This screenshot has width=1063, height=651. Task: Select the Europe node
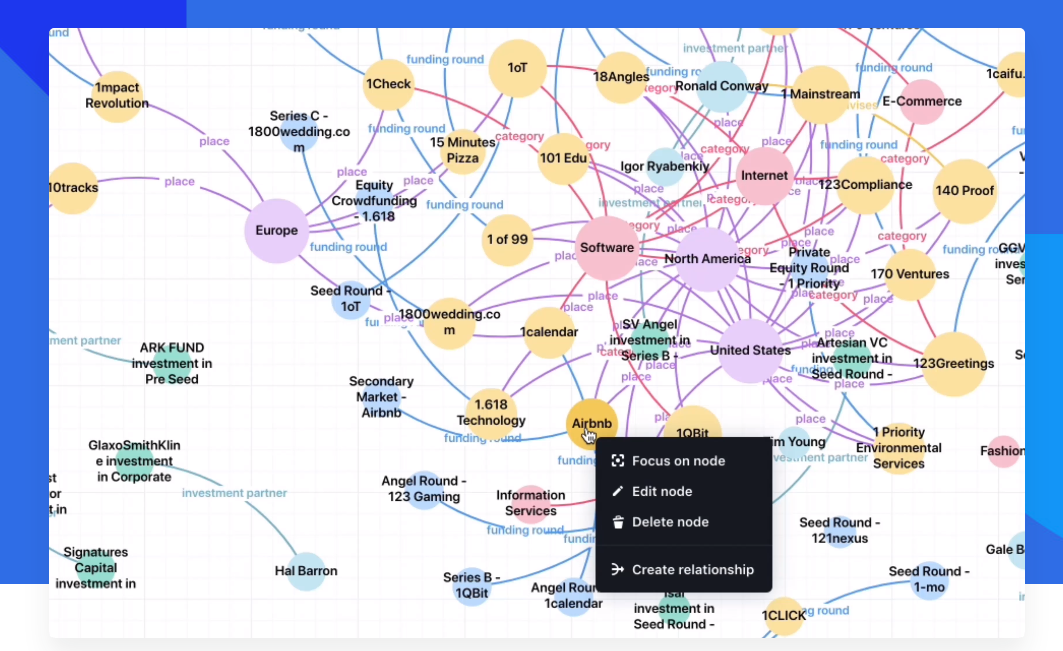[x=277, y=231]
